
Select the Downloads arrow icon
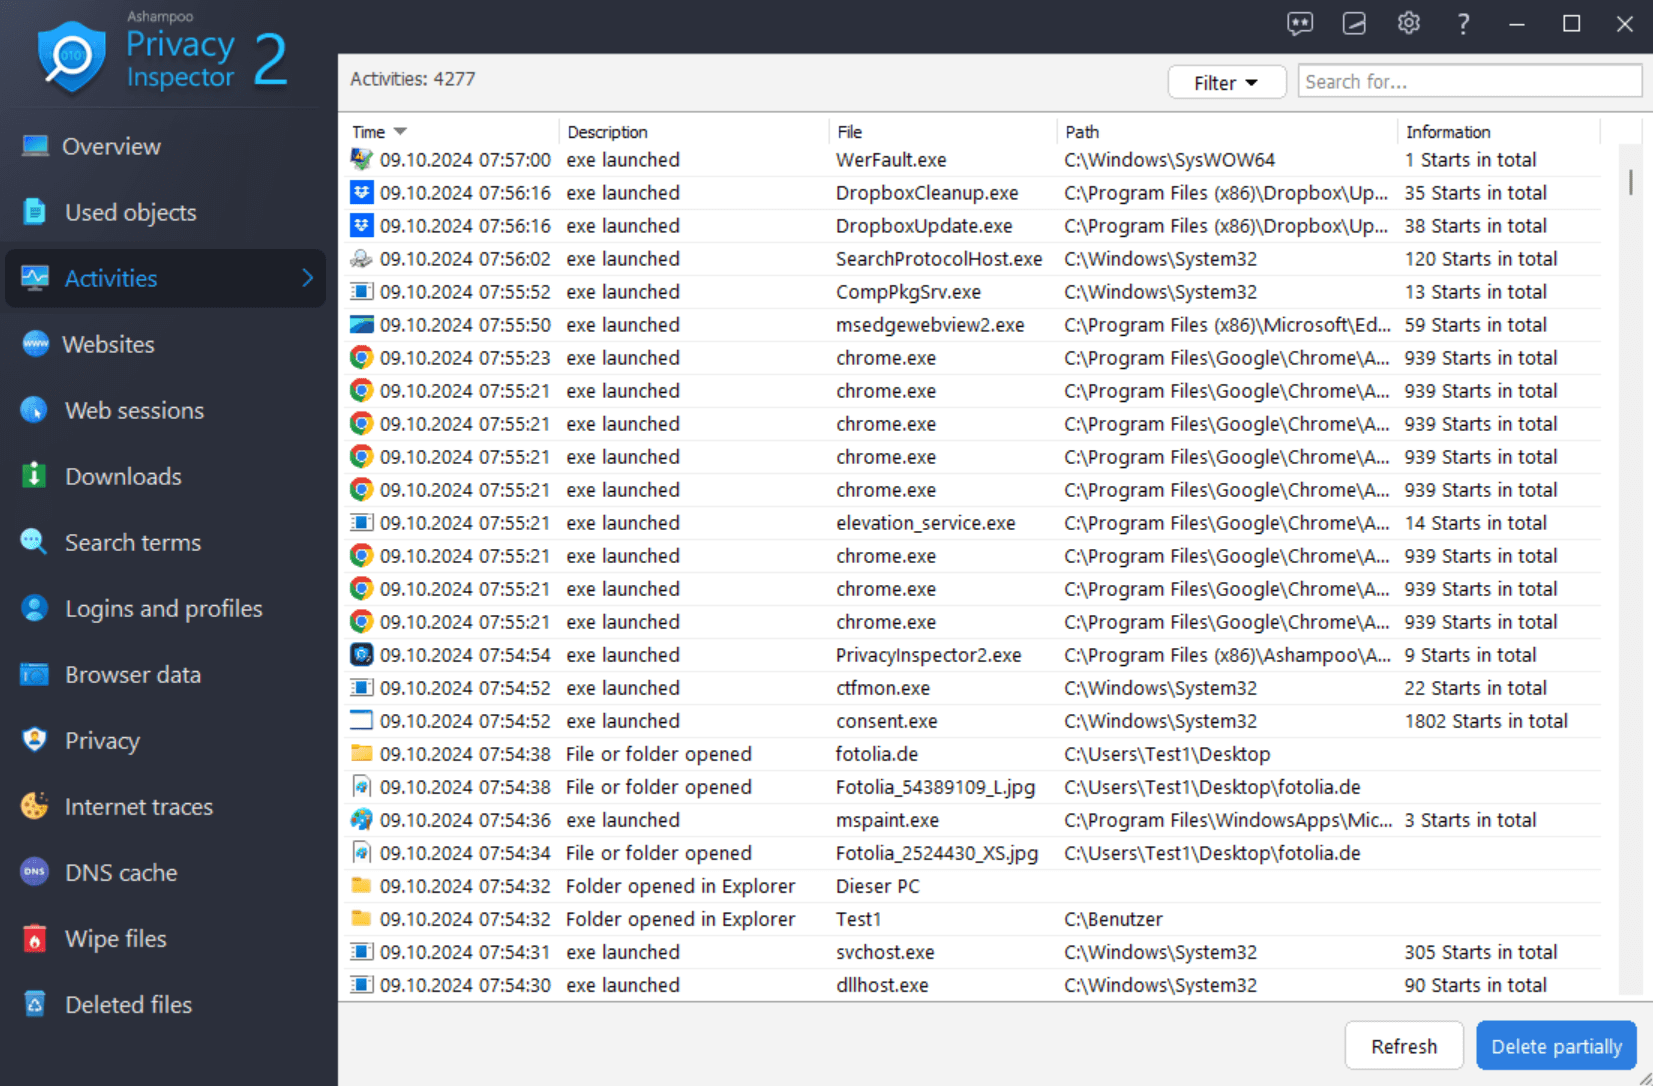point(33,476)
